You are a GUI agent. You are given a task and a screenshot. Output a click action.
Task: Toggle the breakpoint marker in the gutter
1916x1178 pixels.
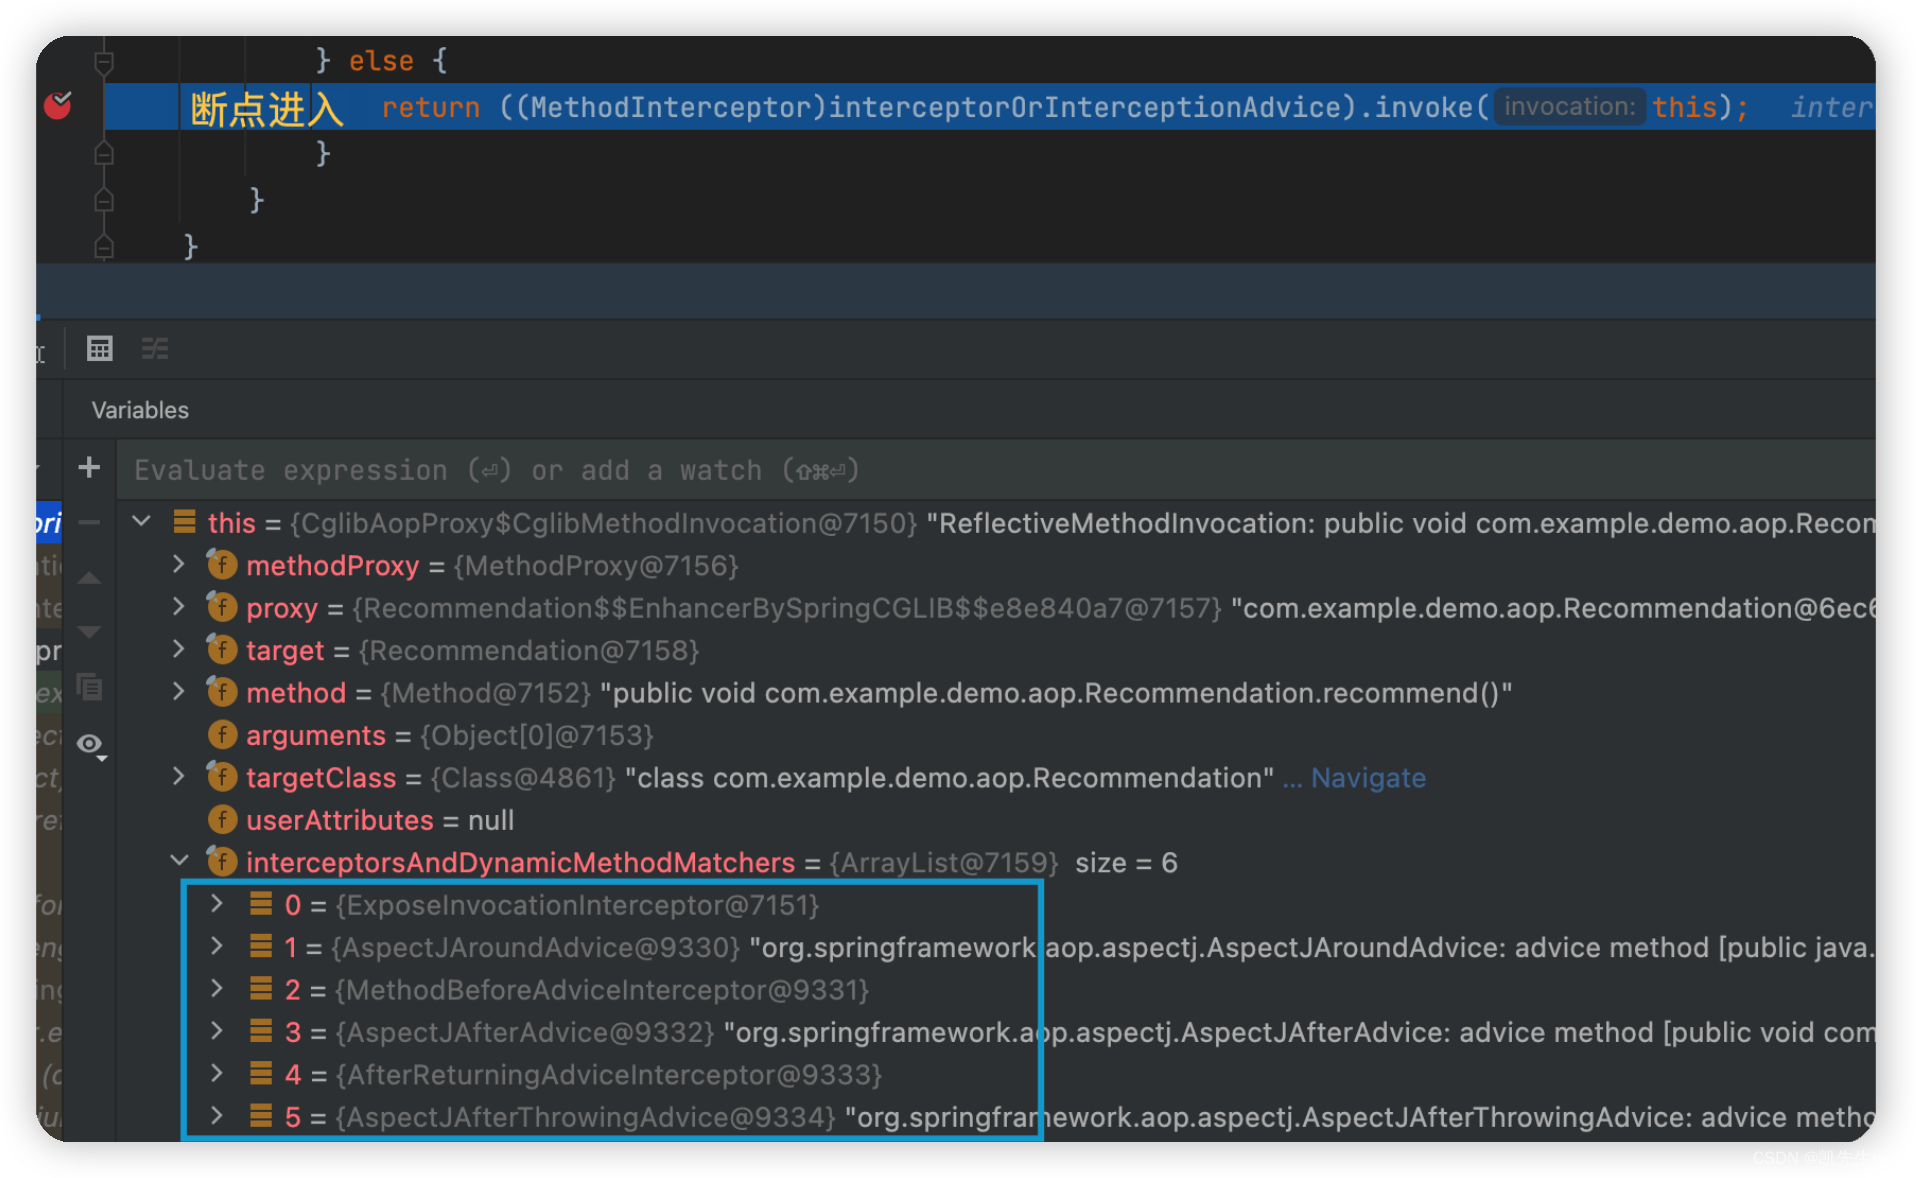tap(58, 104)
